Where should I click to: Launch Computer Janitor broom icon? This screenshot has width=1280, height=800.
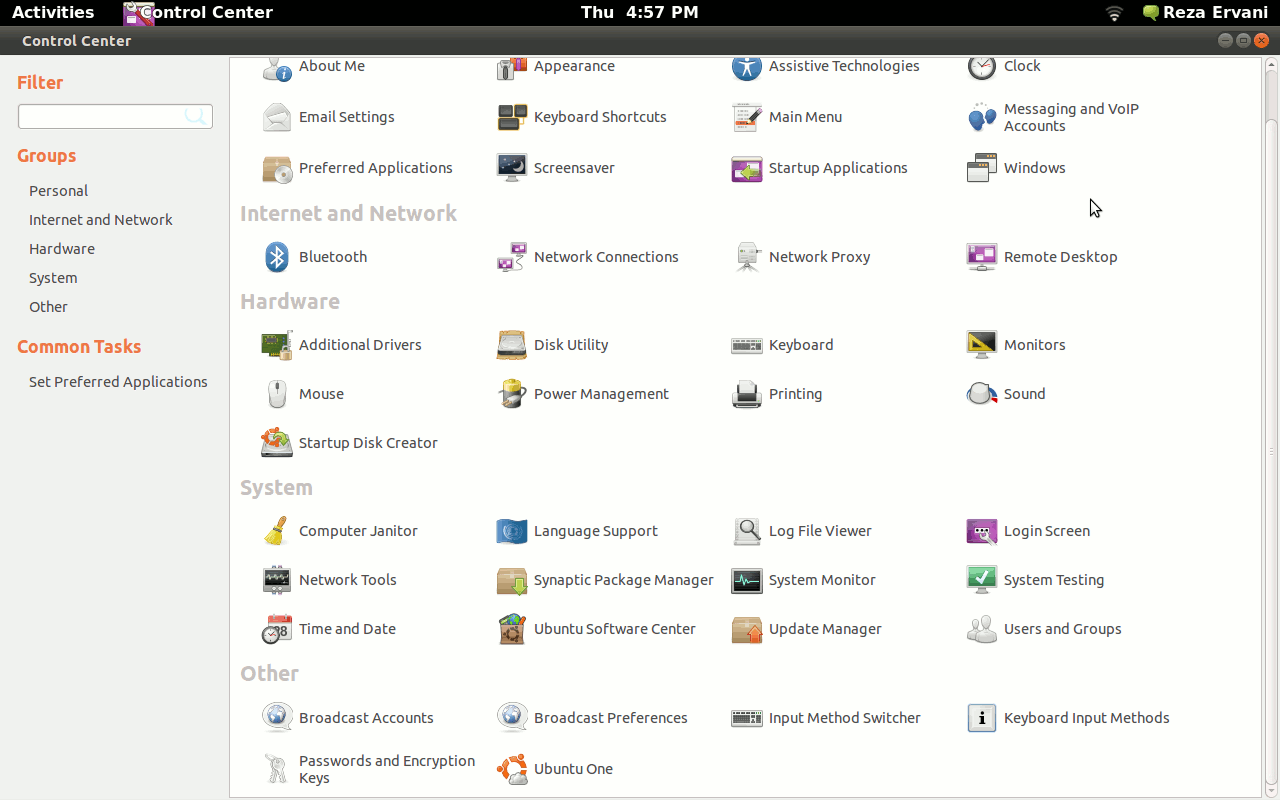click(x=277, y=531)
